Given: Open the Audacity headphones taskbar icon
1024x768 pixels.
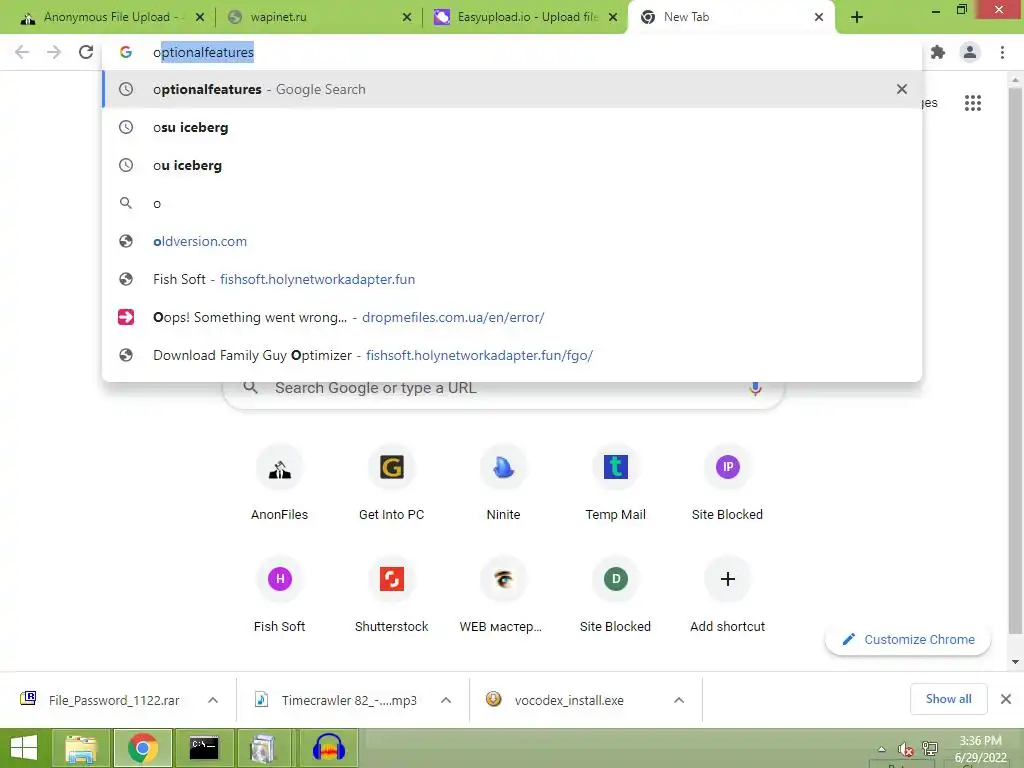Looking at the screenshot, I should pyautogui.click(x=328, y=748).
